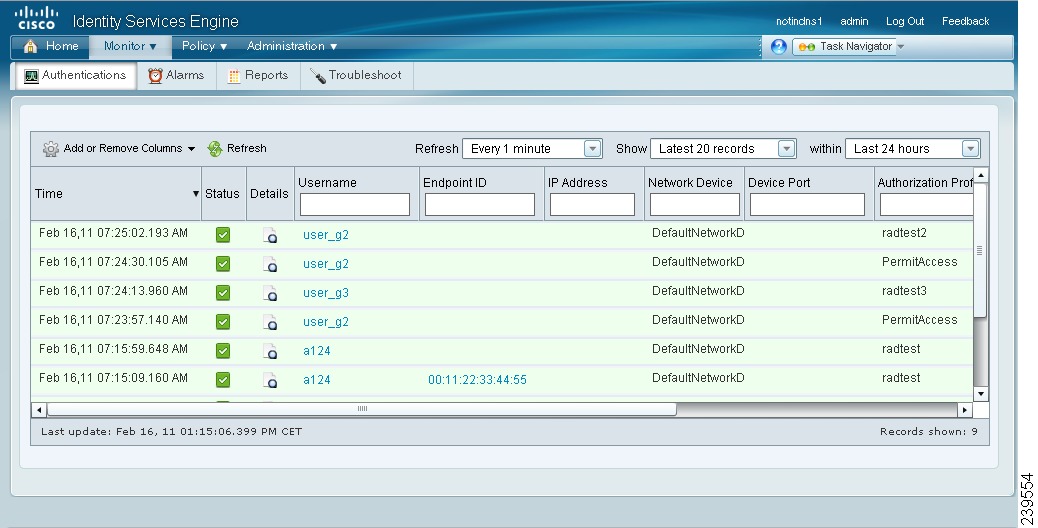Switch to the Reports tab

(x=258, y=75)
